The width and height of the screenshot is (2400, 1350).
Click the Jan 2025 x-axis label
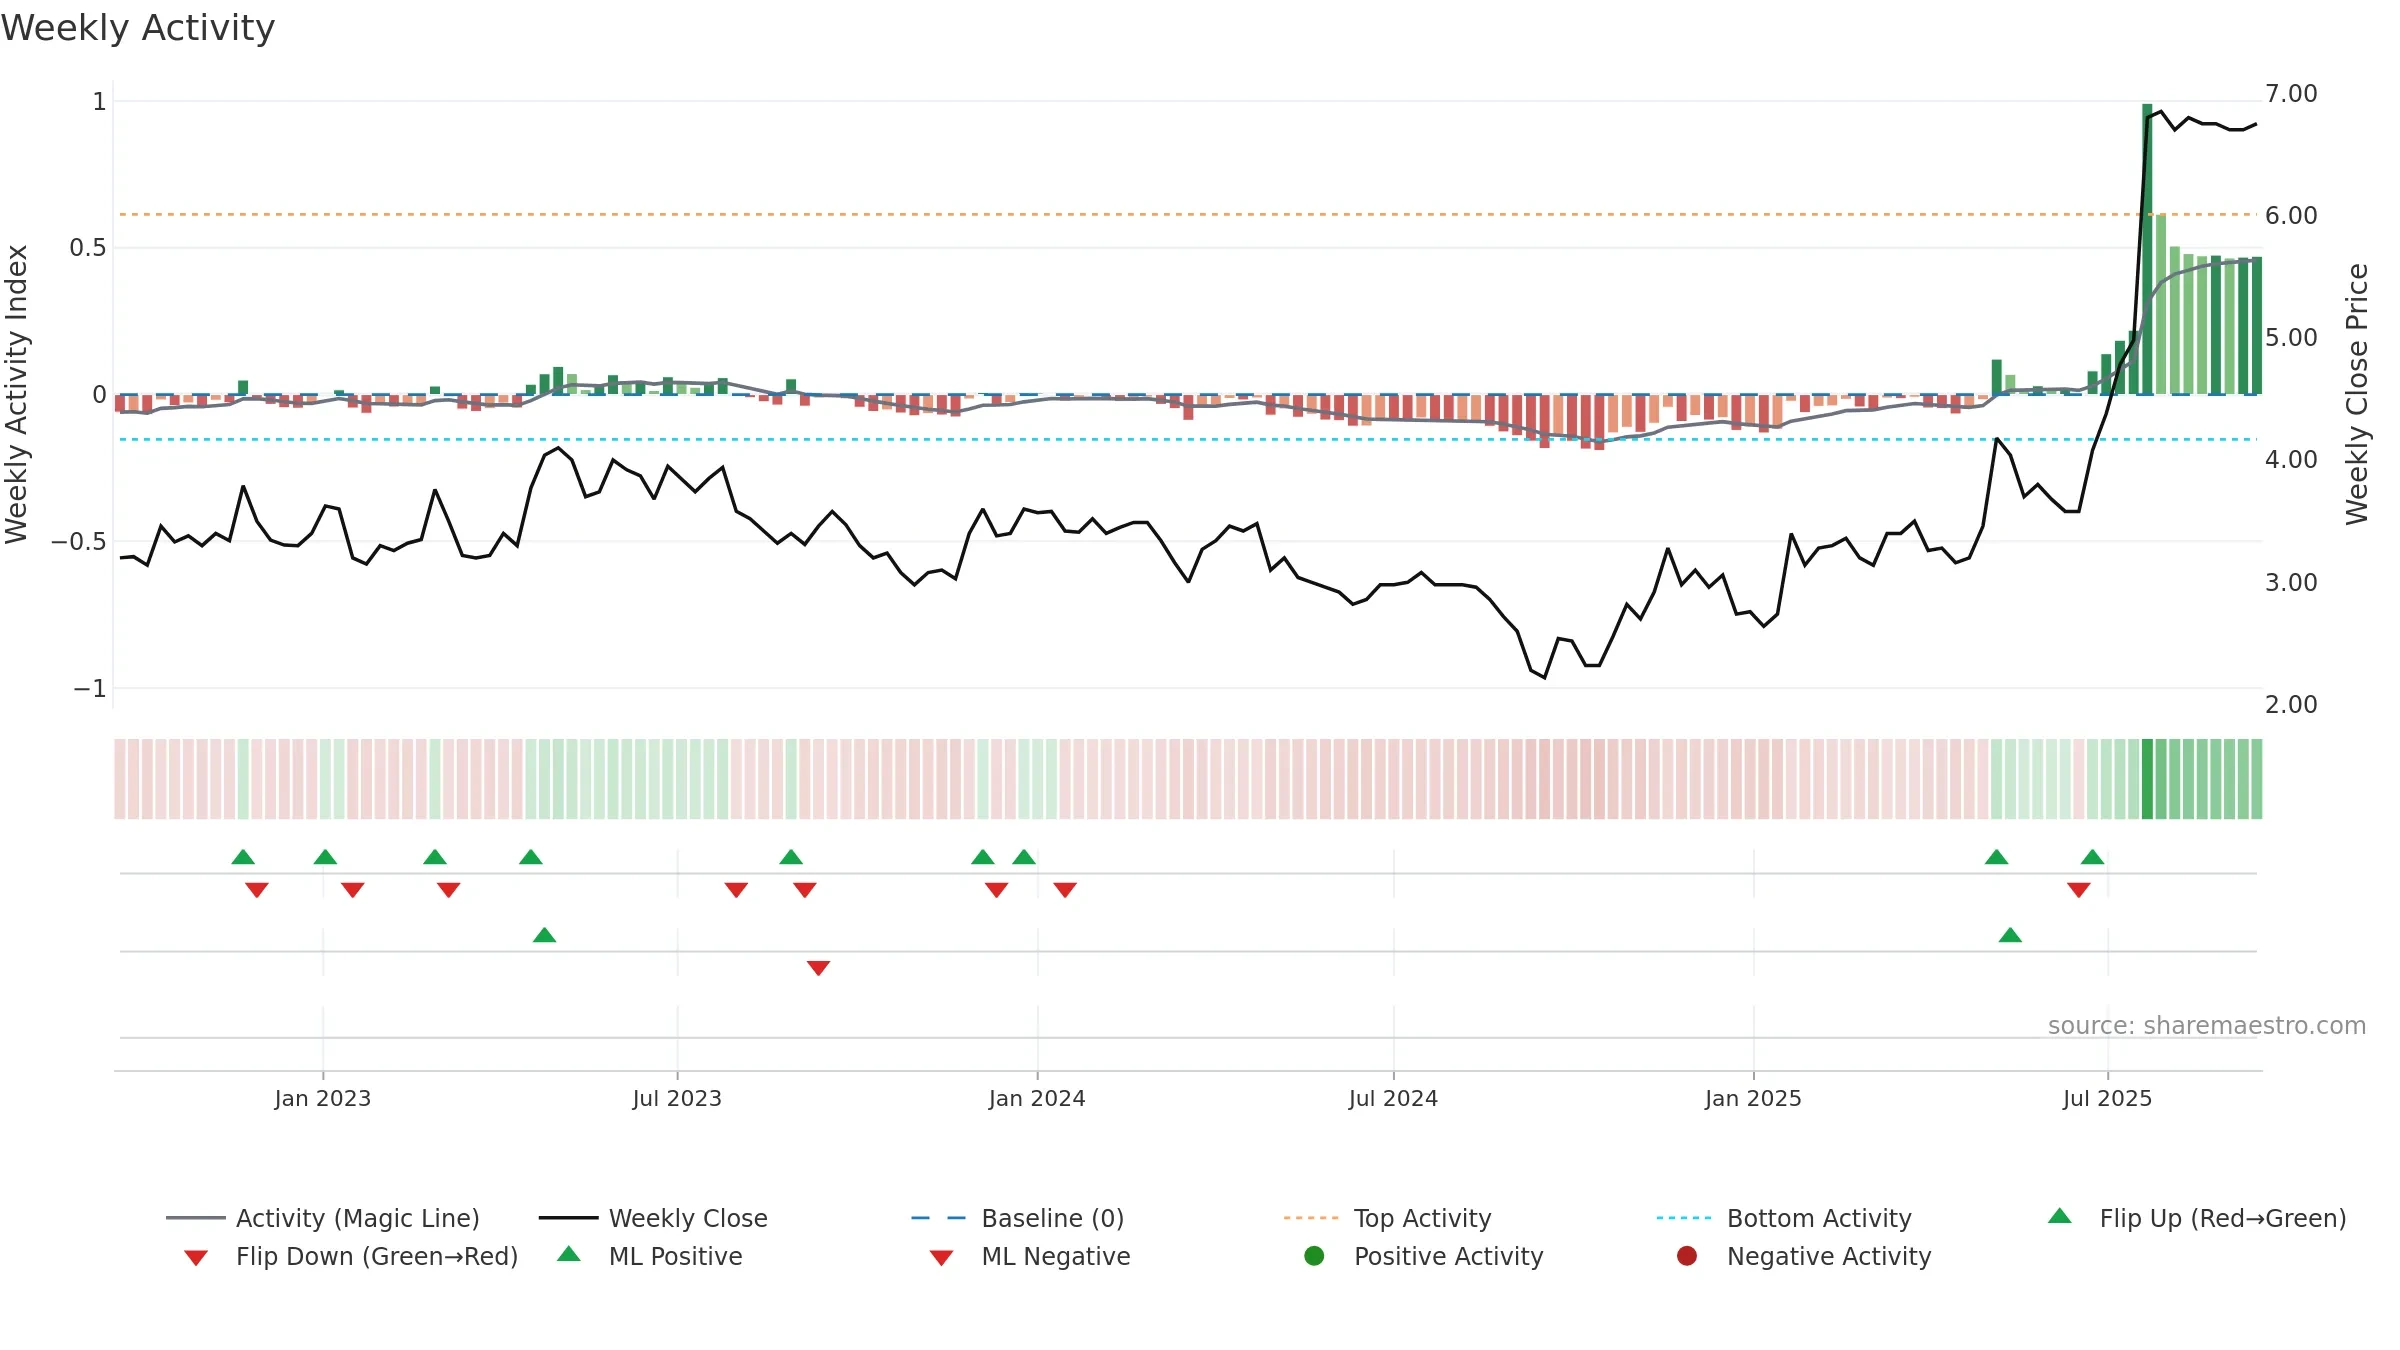[x=1753, y=1098]
